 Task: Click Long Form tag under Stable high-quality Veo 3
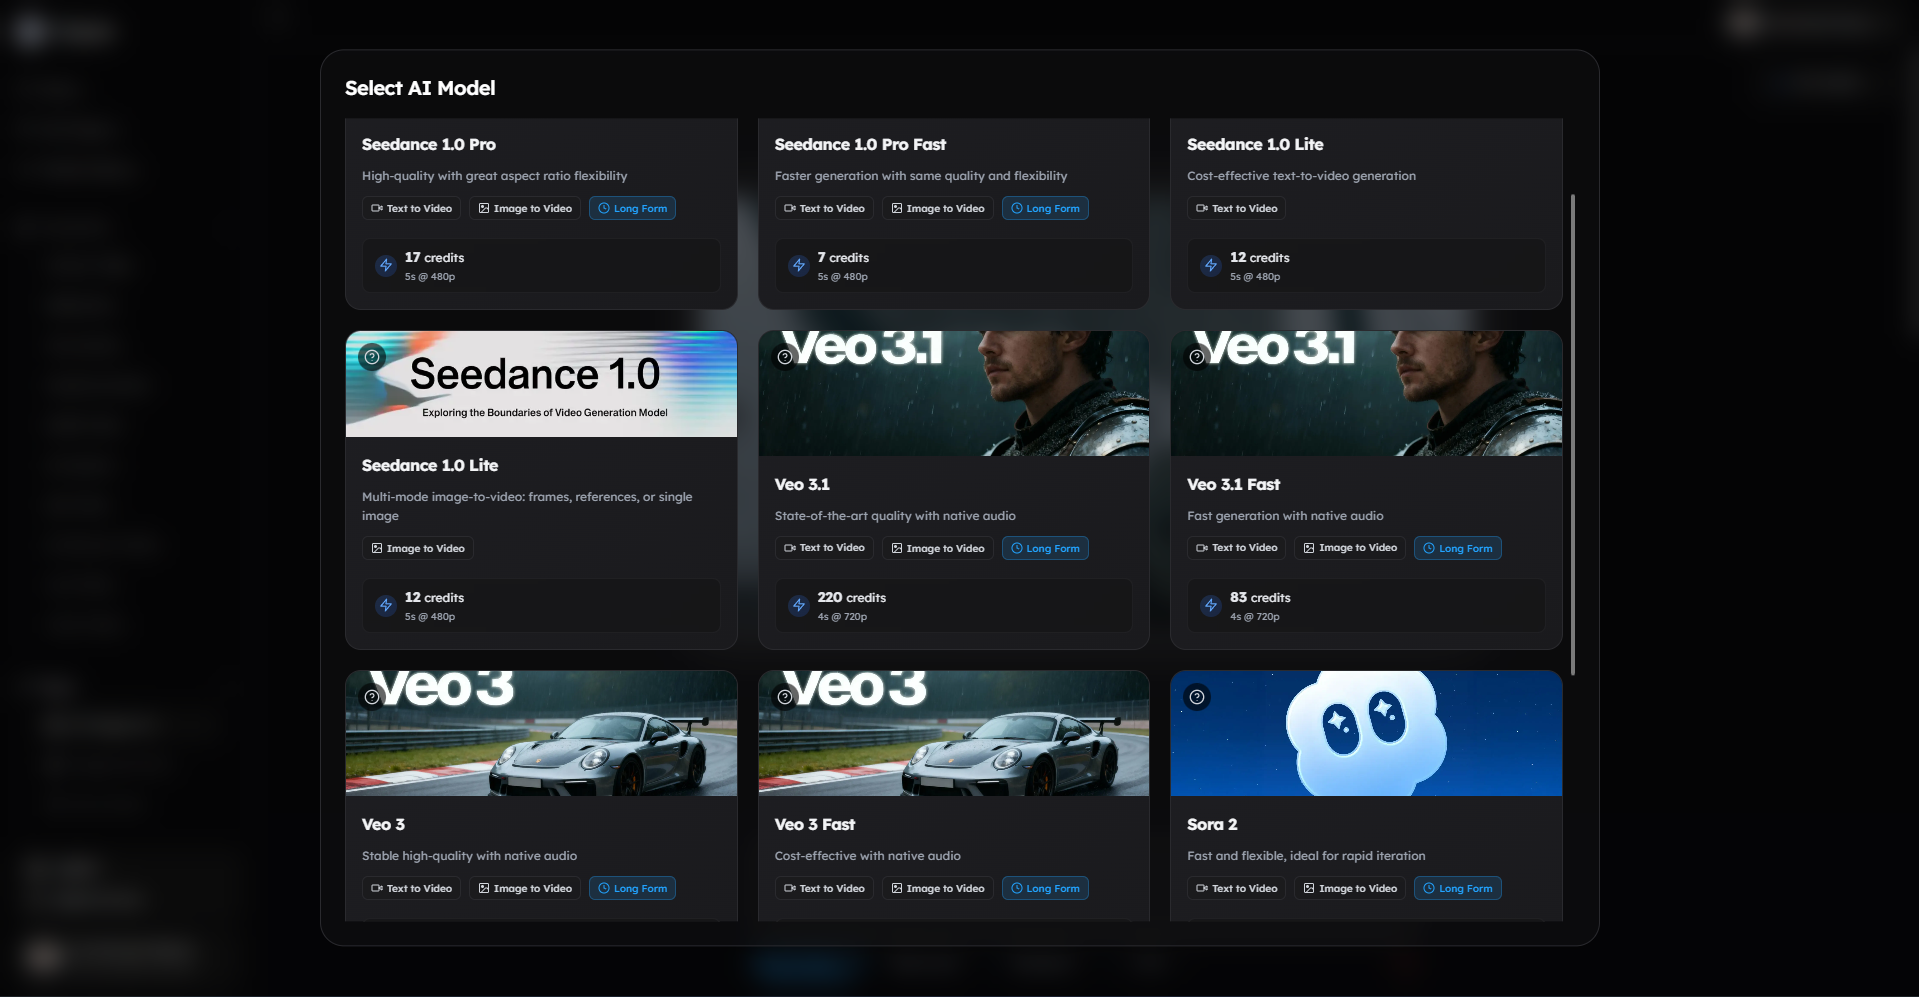click(632, 888)
